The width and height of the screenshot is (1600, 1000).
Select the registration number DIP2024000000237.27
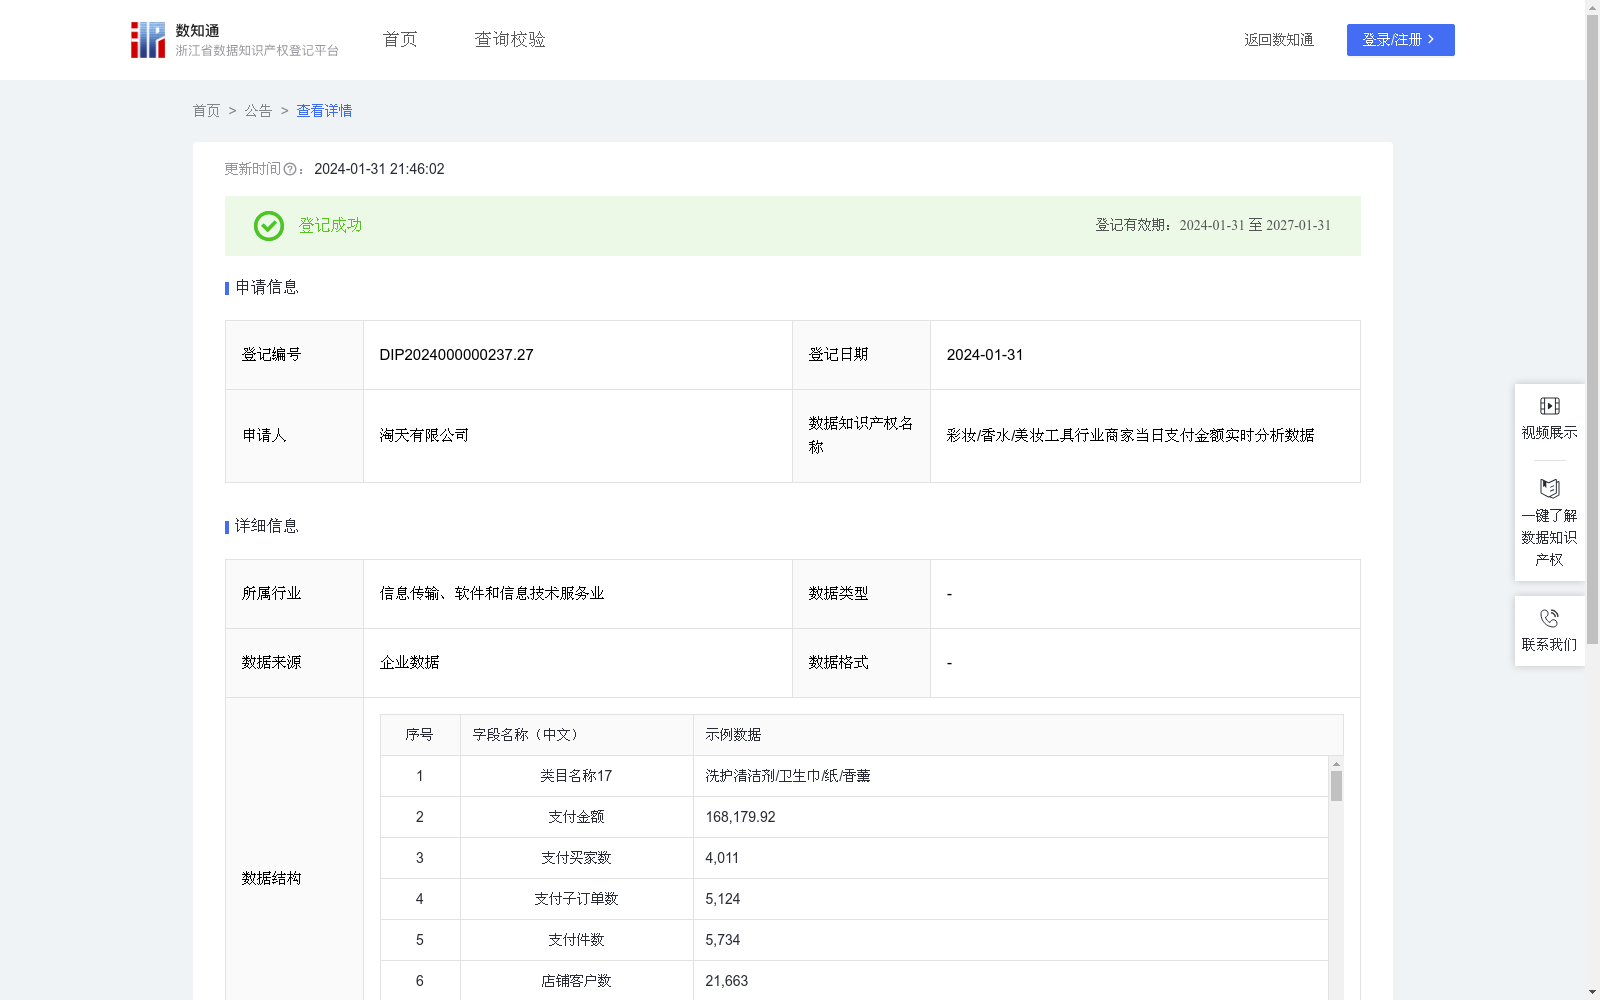coord(456,354)
